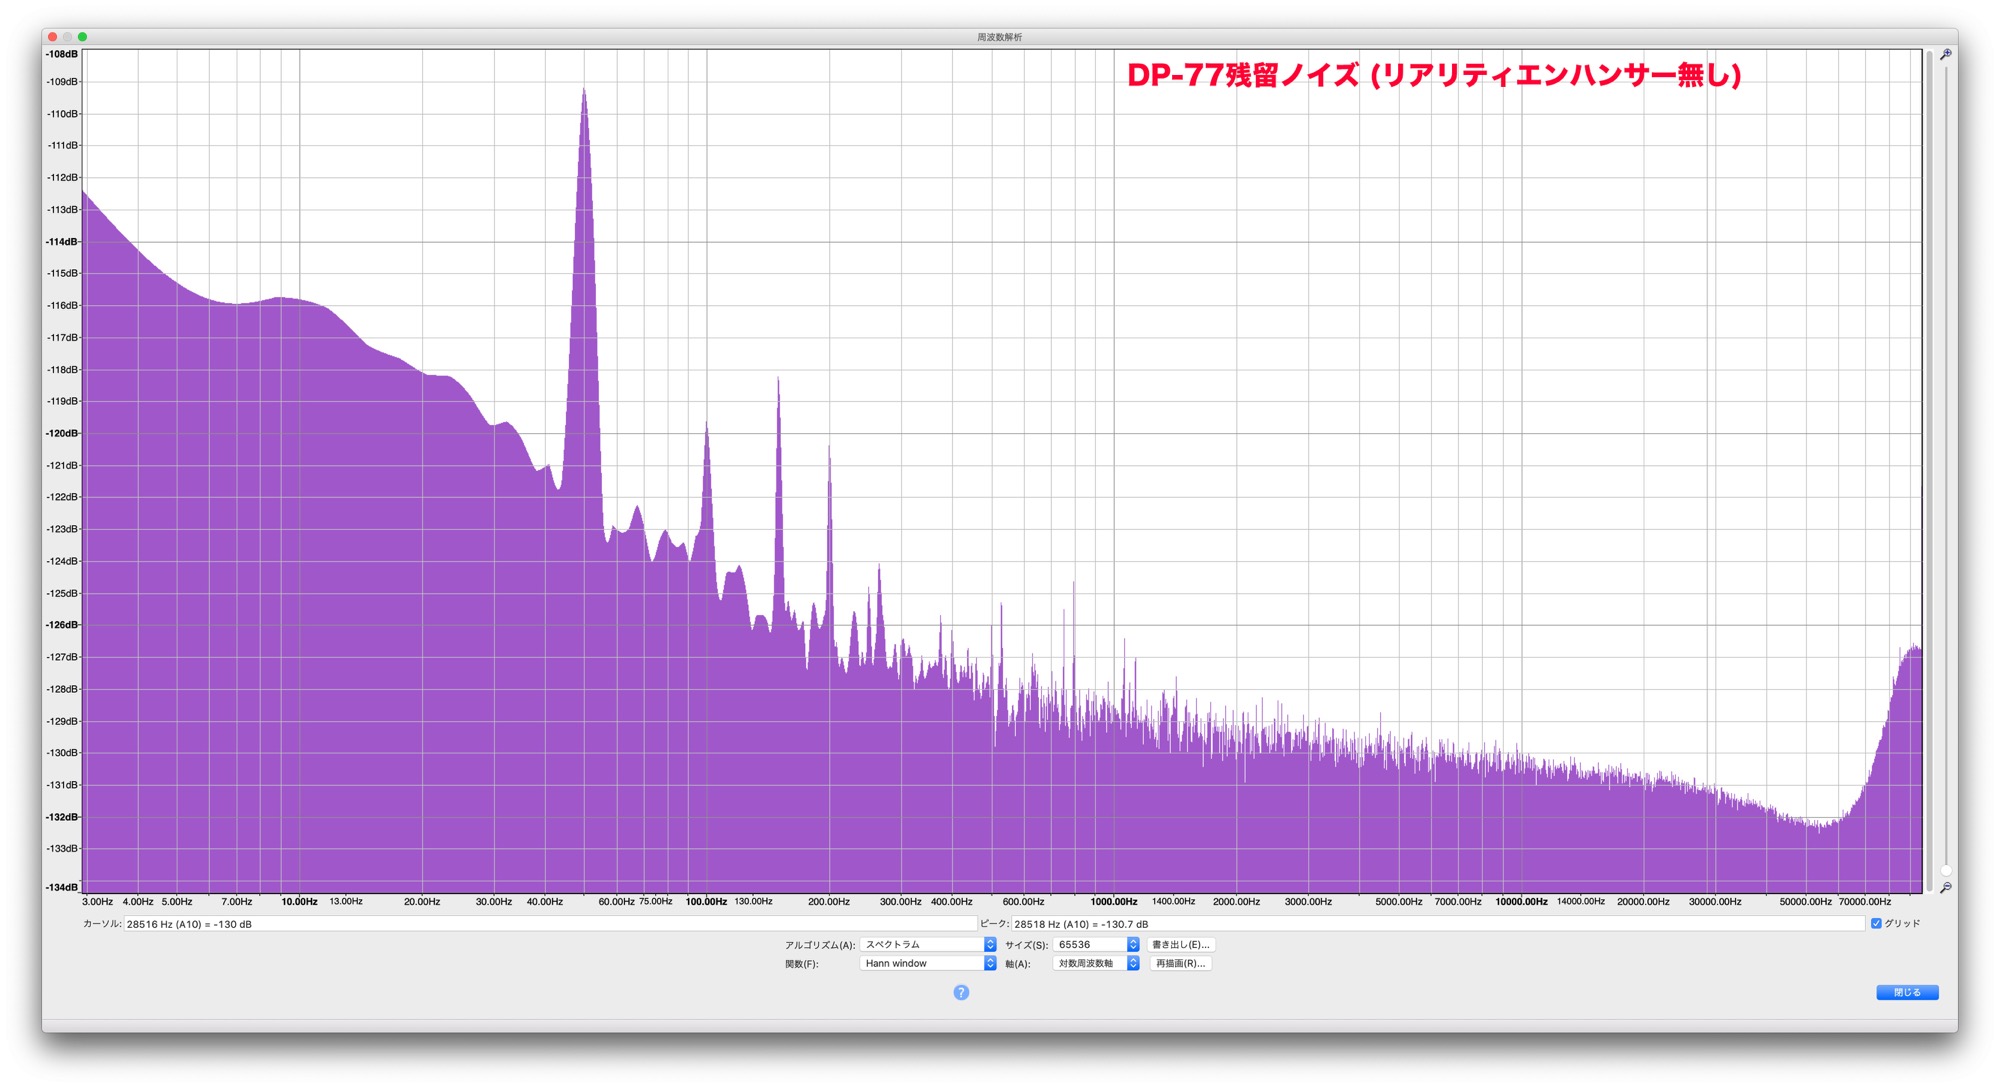Click the 10.00Hz frequency axis label
The height and width of the screenshot is (1088, 2000).
299,902
